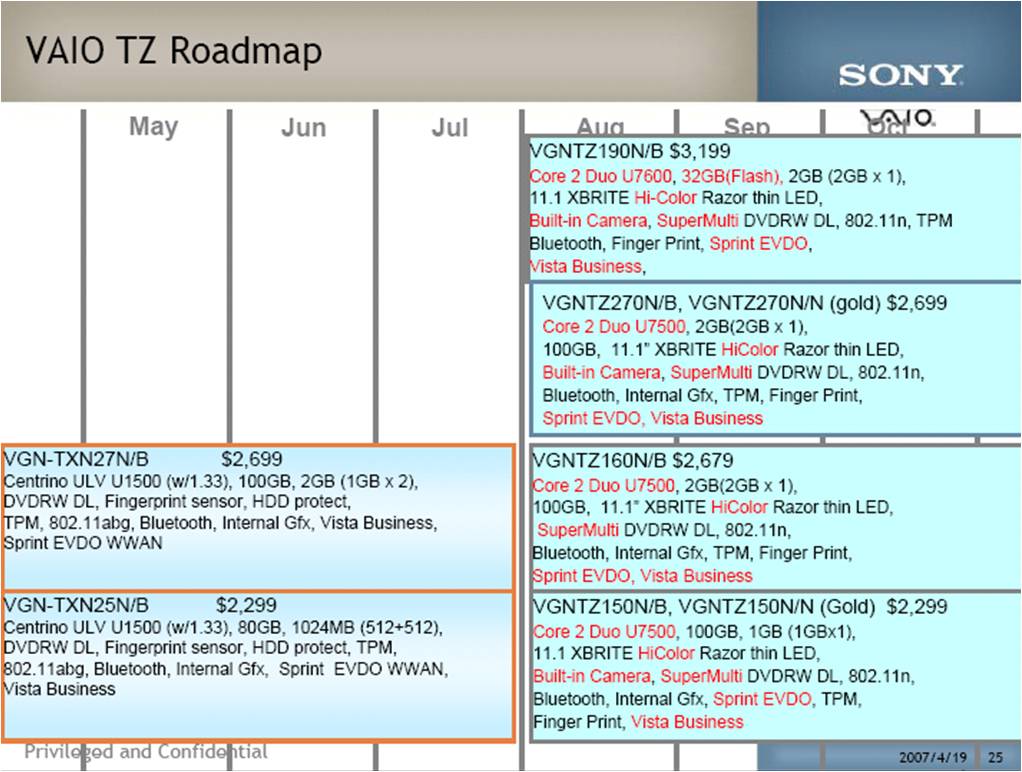The image size is (1022, 772).
Task: Click Vista Business line in TXN25N/B box
Action: click(59, 689)
